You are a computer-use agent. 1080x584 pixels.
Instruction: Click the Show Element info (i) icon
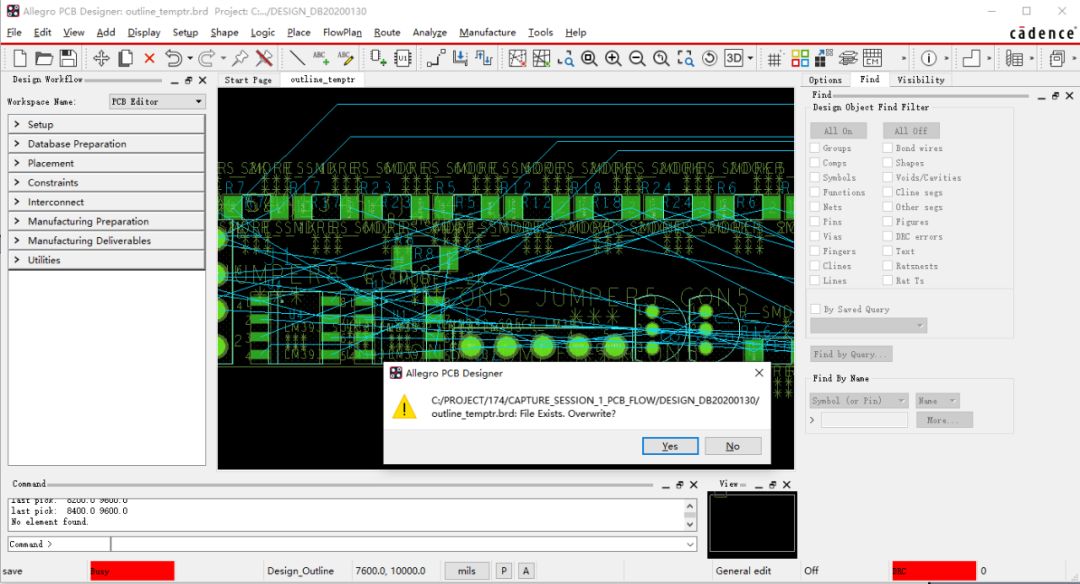click(x=928, y=59)
